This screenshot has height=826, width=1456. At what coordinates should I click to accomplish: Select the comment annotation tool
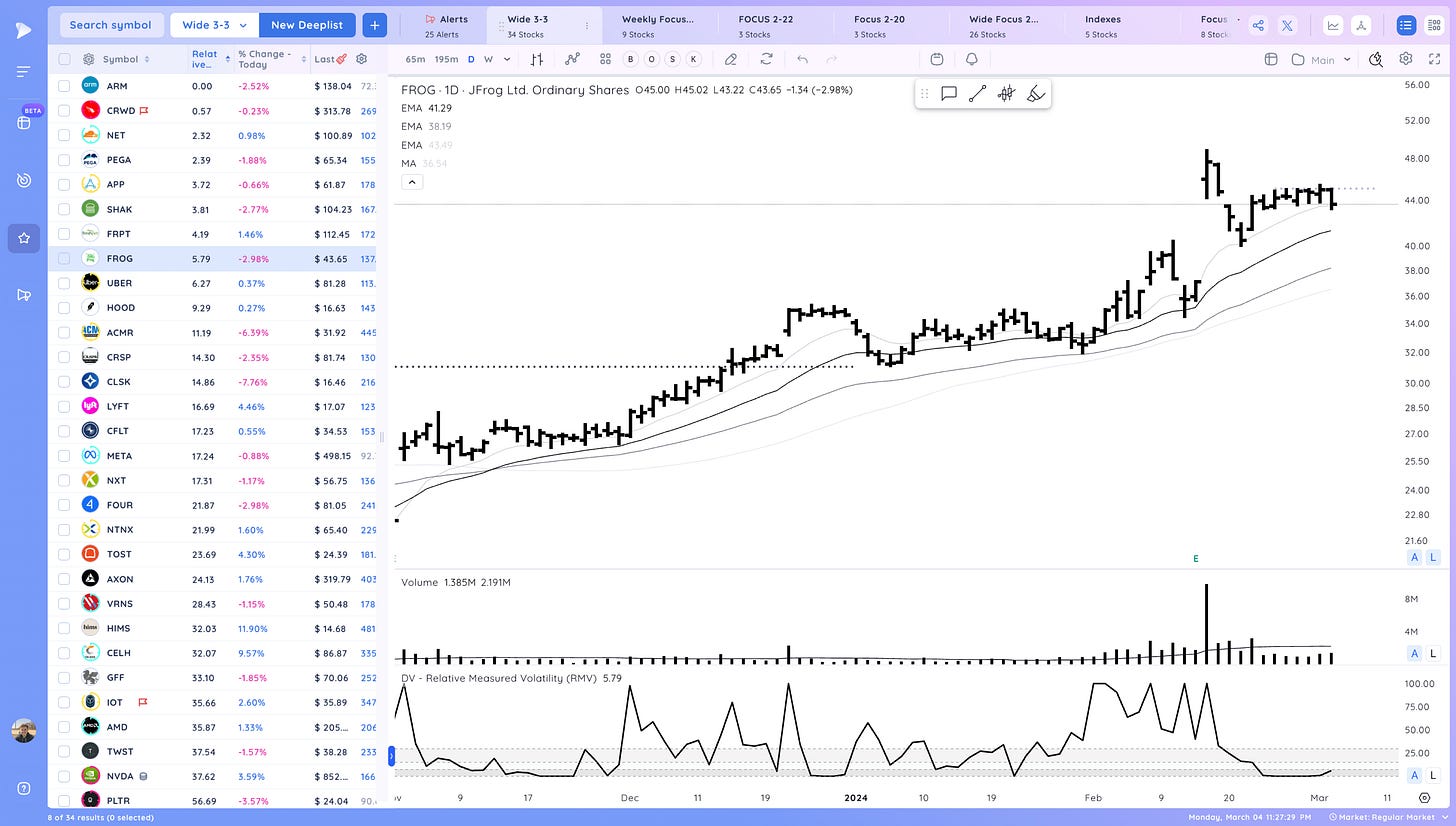[949, 94]
